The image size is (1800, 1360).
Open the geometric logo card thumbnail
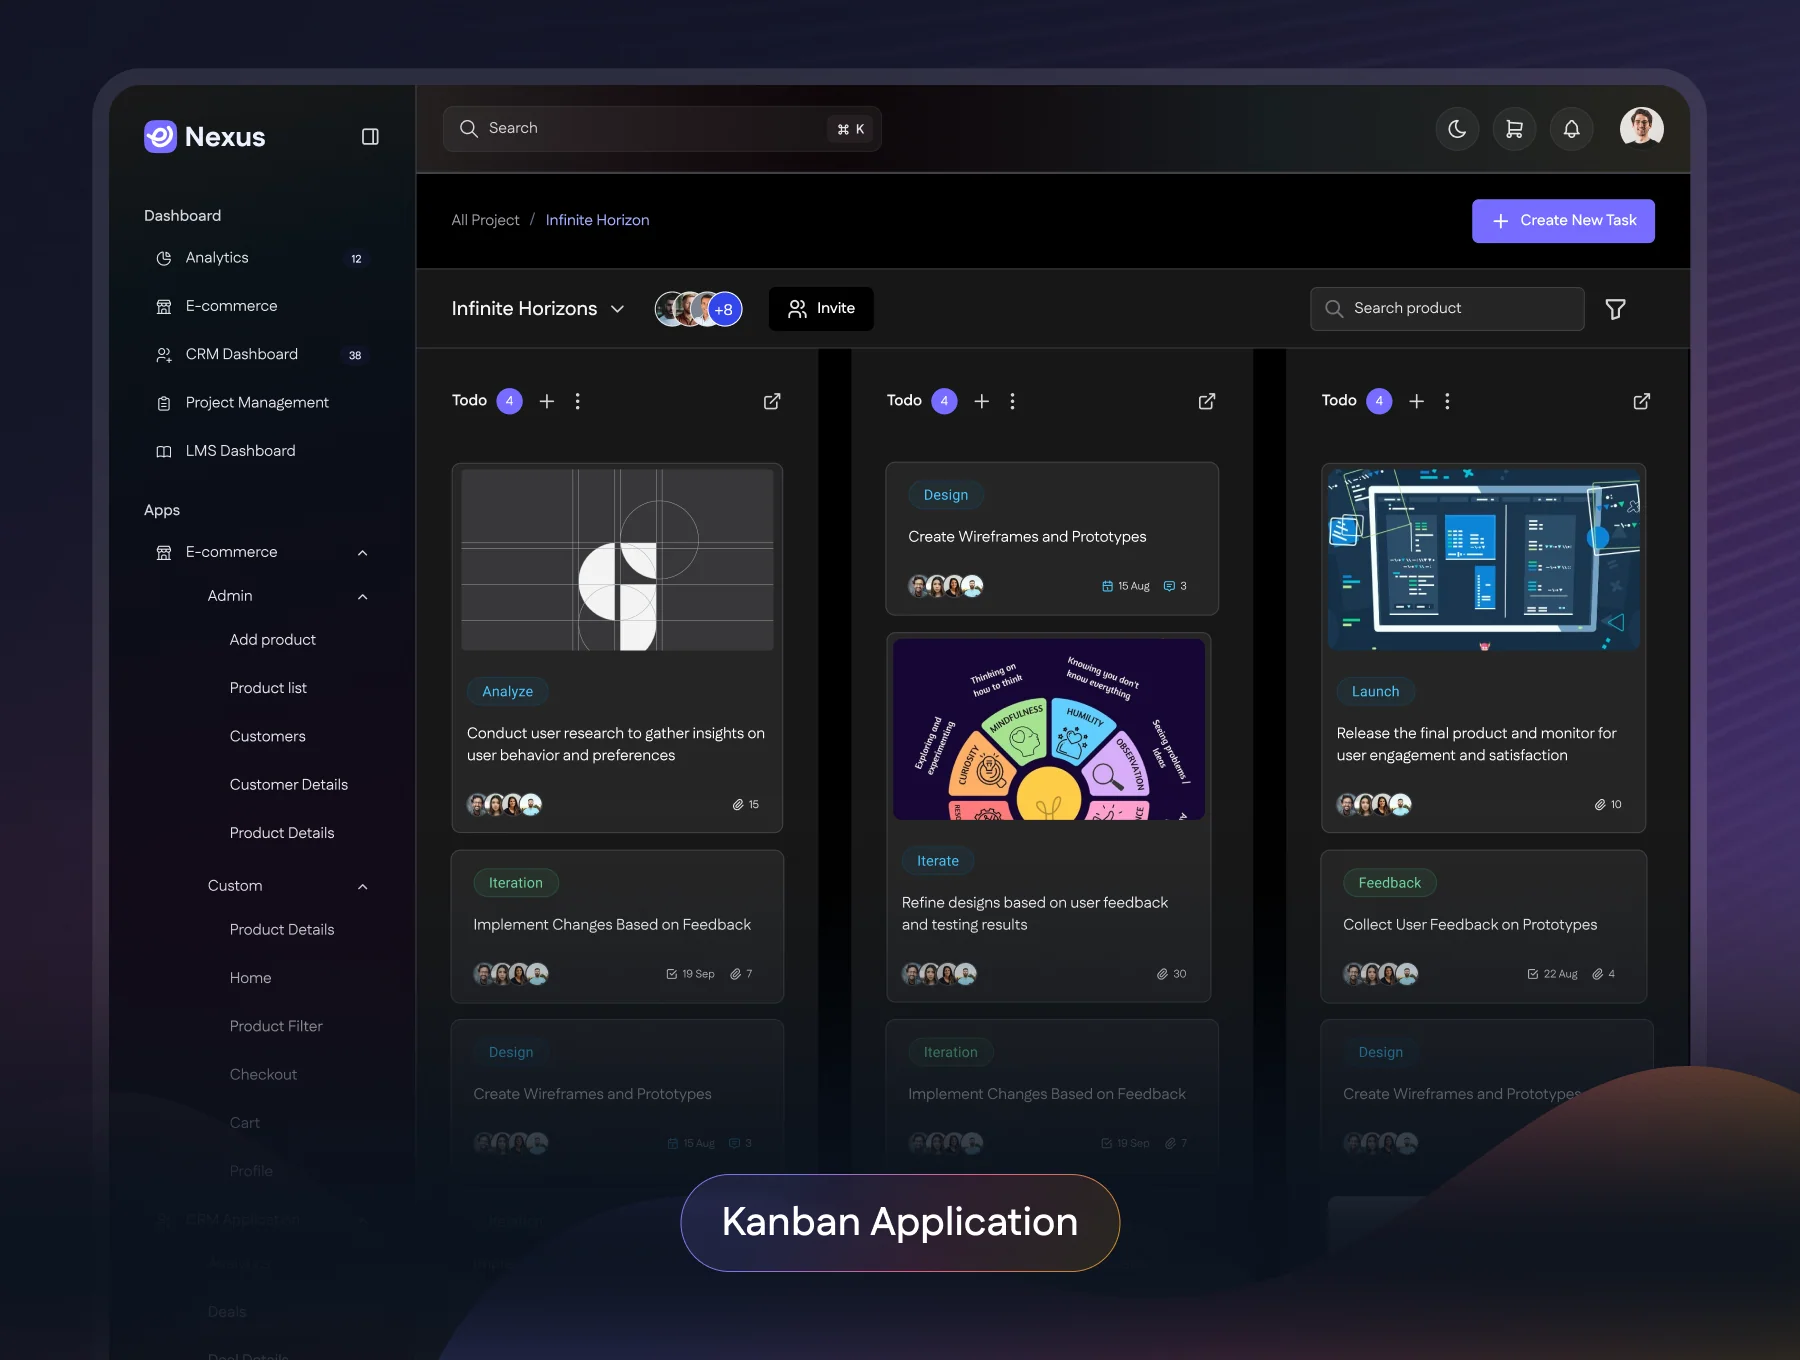617,560
